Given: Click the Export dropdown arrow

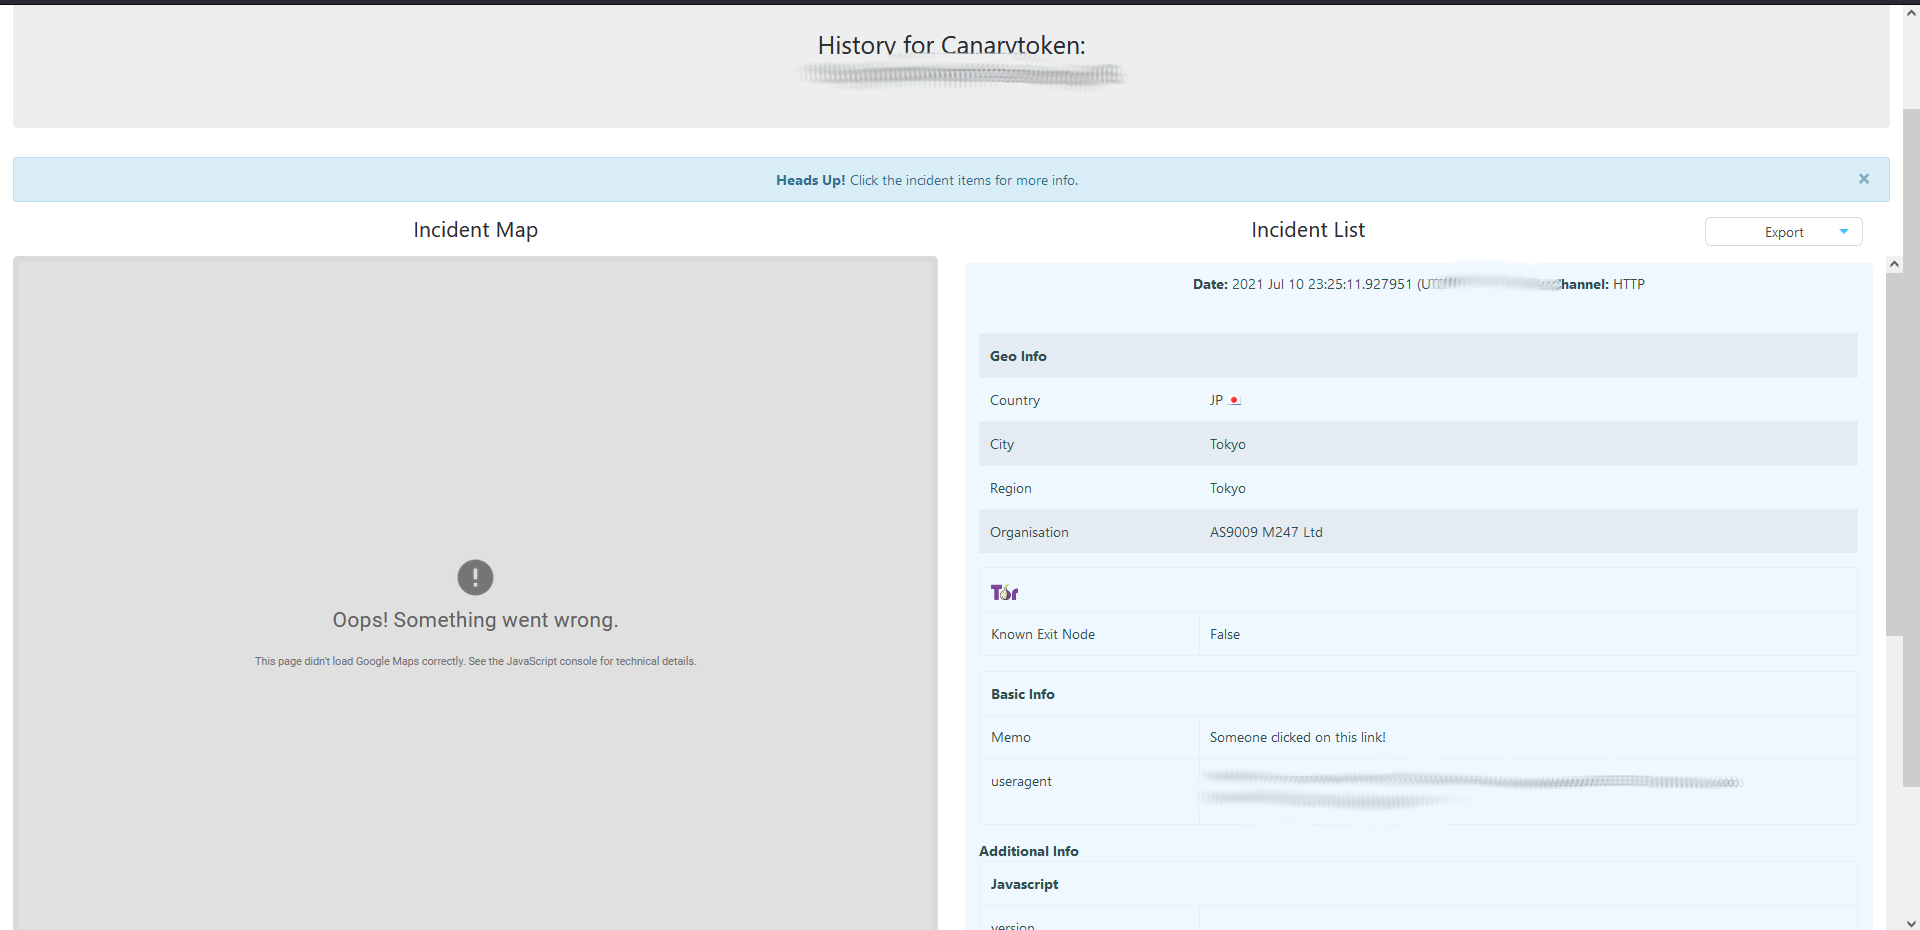Looking at the screenshot, I should (1843, 232).
